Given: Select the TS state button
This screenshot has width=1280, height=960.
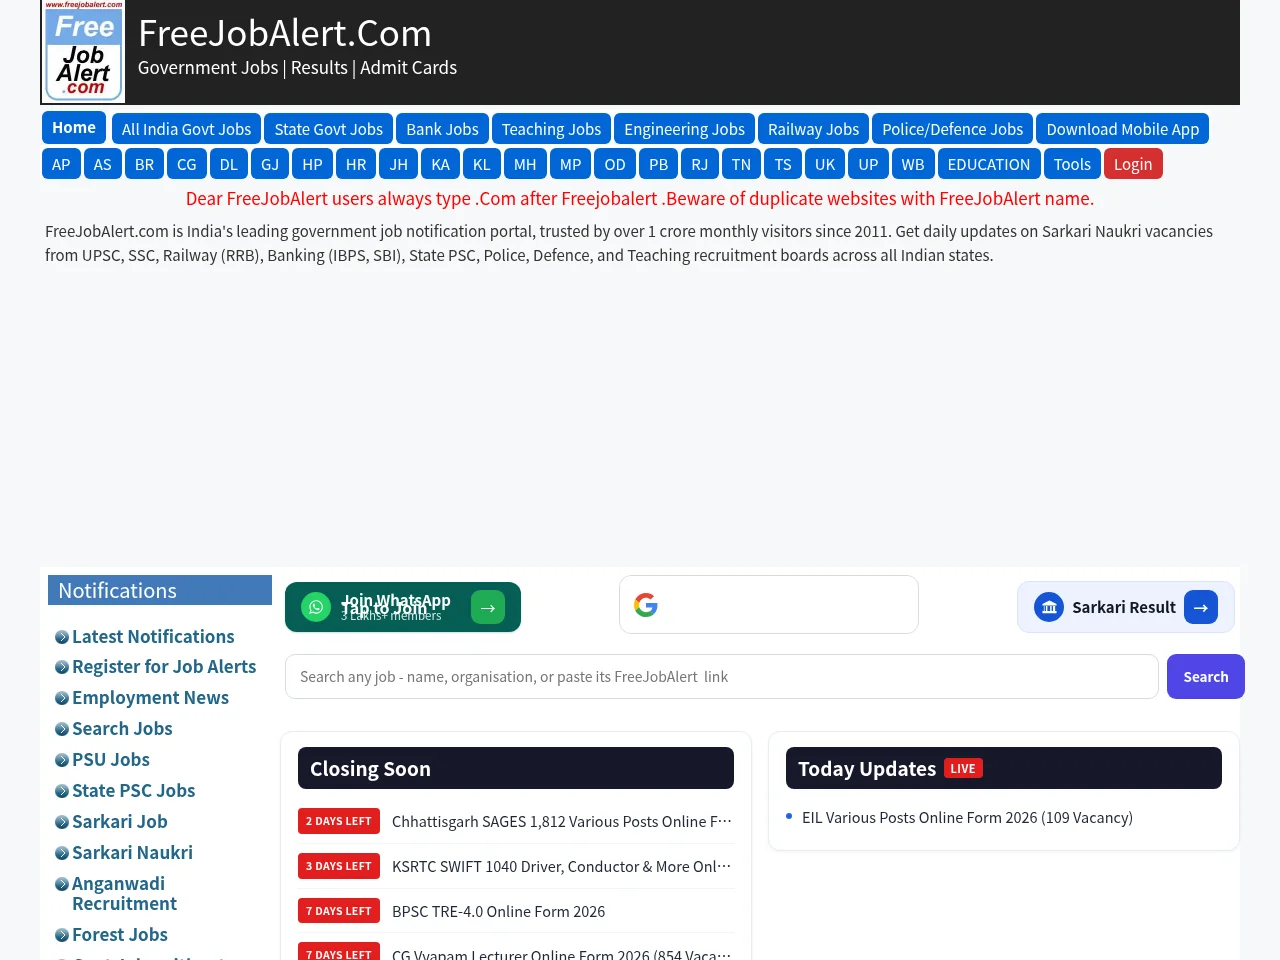Looking at the screenshot, I should click(783, 164).
